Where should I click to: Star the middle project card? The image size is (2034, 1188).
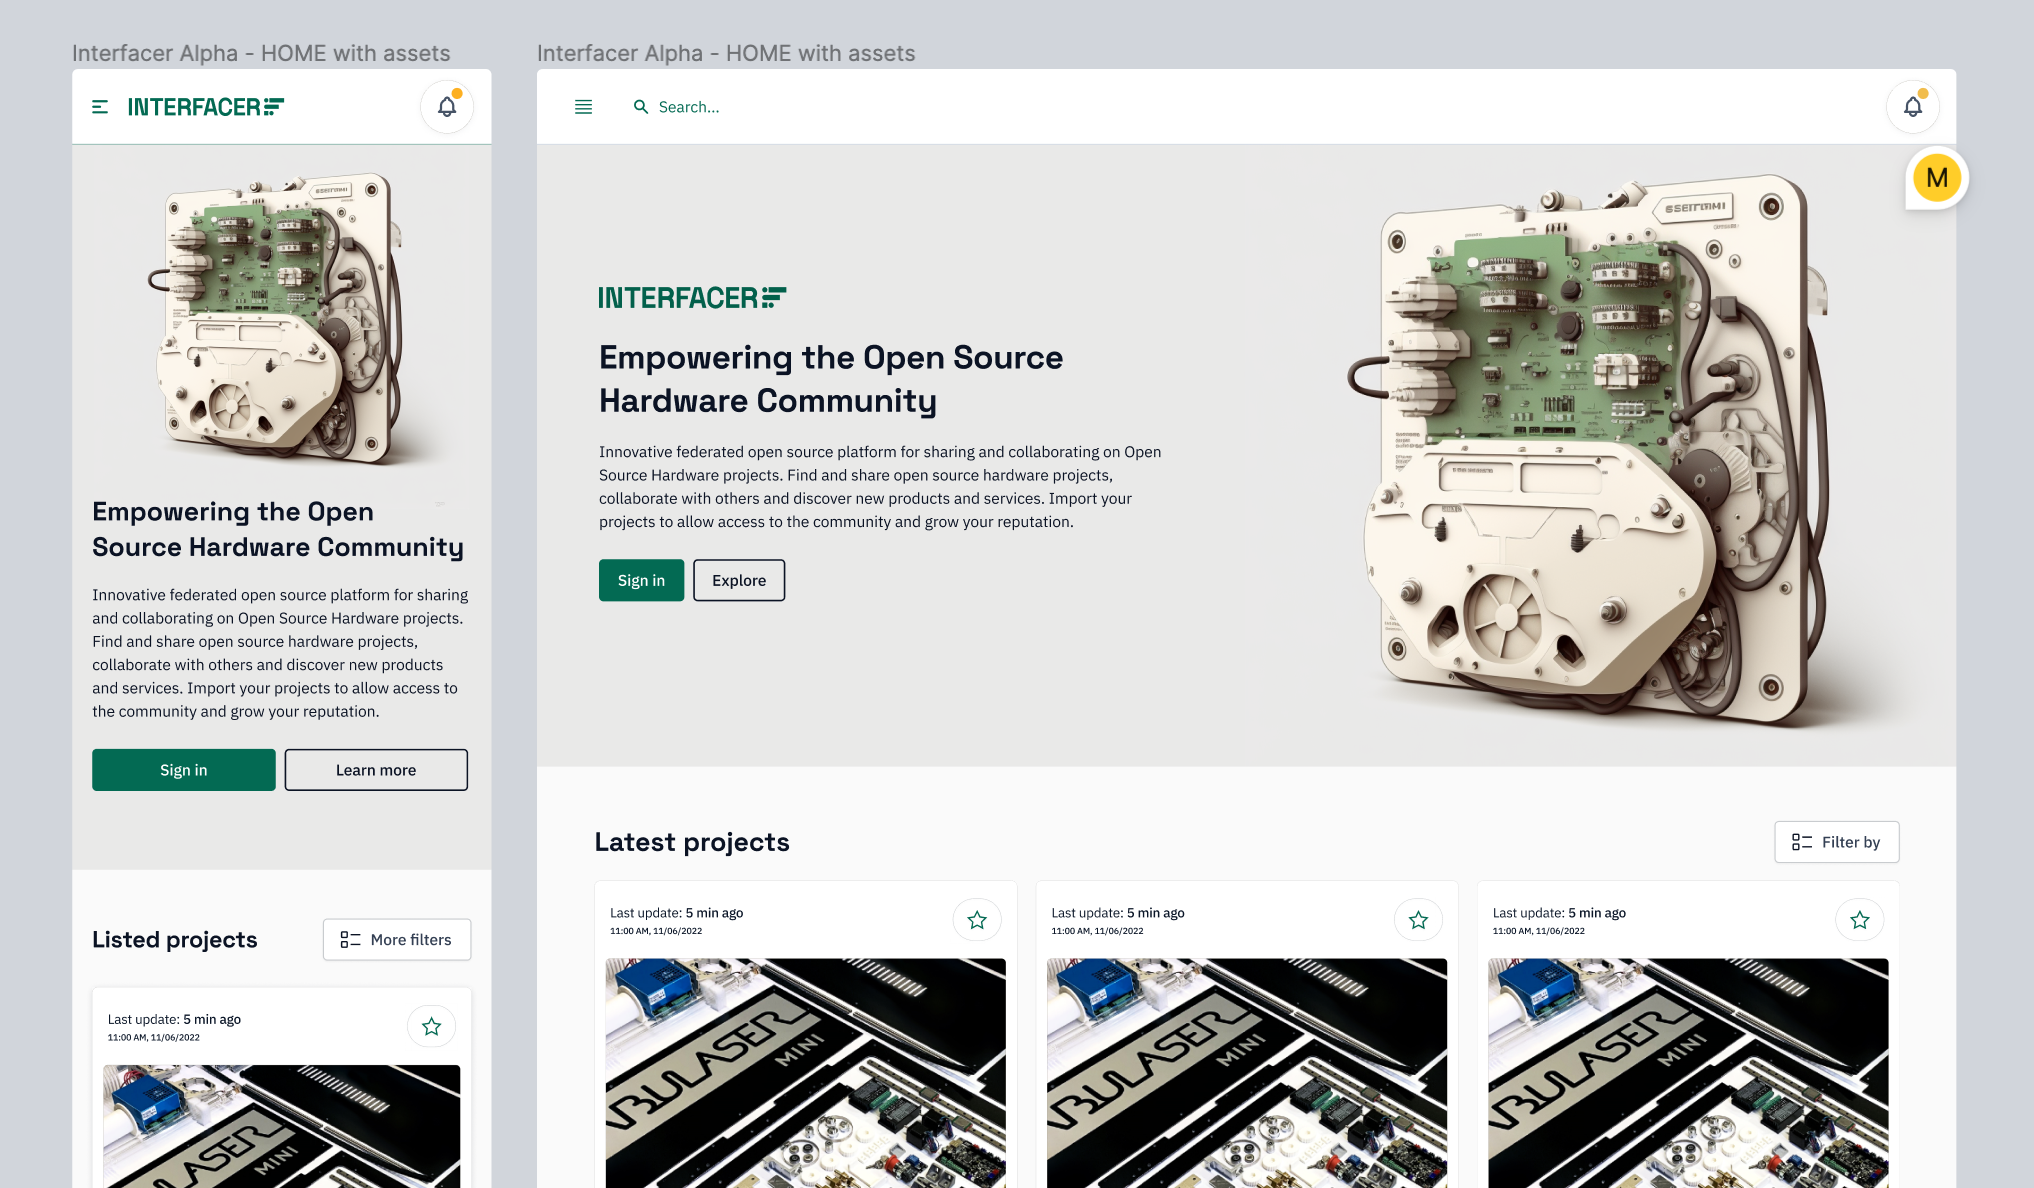click(1418, 919)
